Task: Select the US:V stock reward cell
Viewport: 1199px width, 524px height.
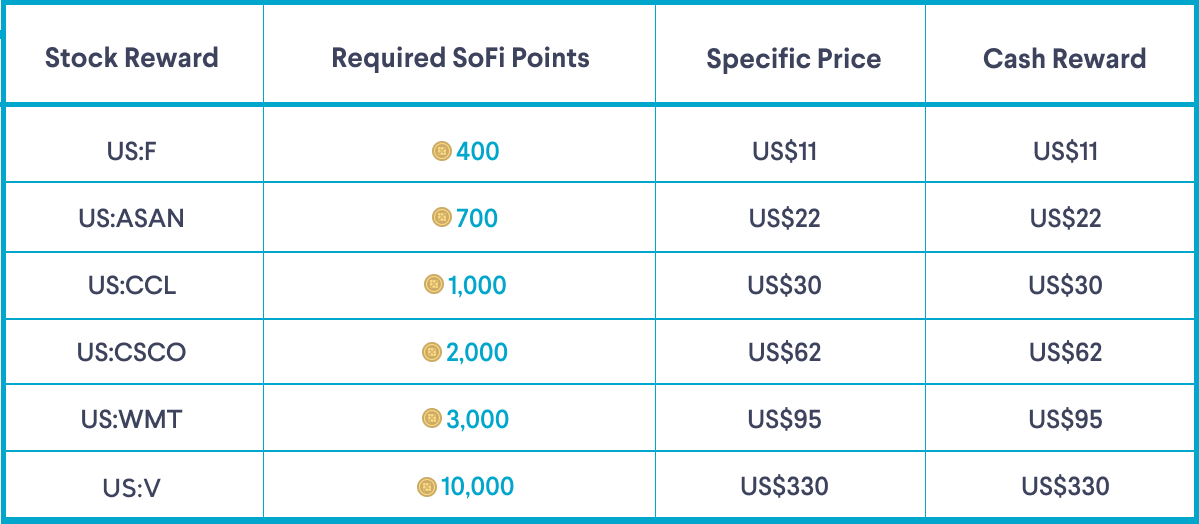Action: pyautogui.click(x=131, y=487)
